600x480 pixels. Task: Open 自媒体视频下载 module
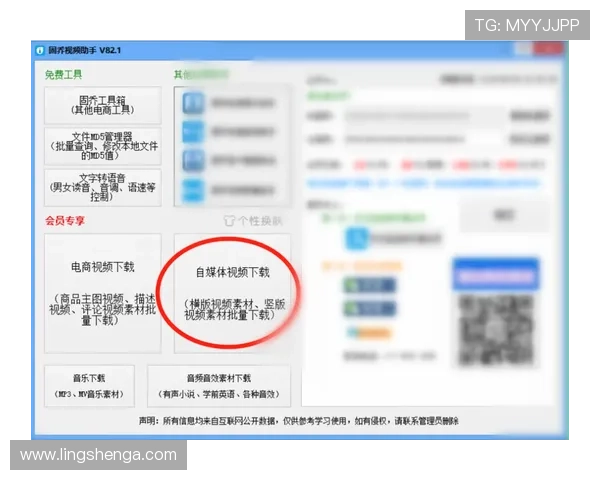click(232, 293)
